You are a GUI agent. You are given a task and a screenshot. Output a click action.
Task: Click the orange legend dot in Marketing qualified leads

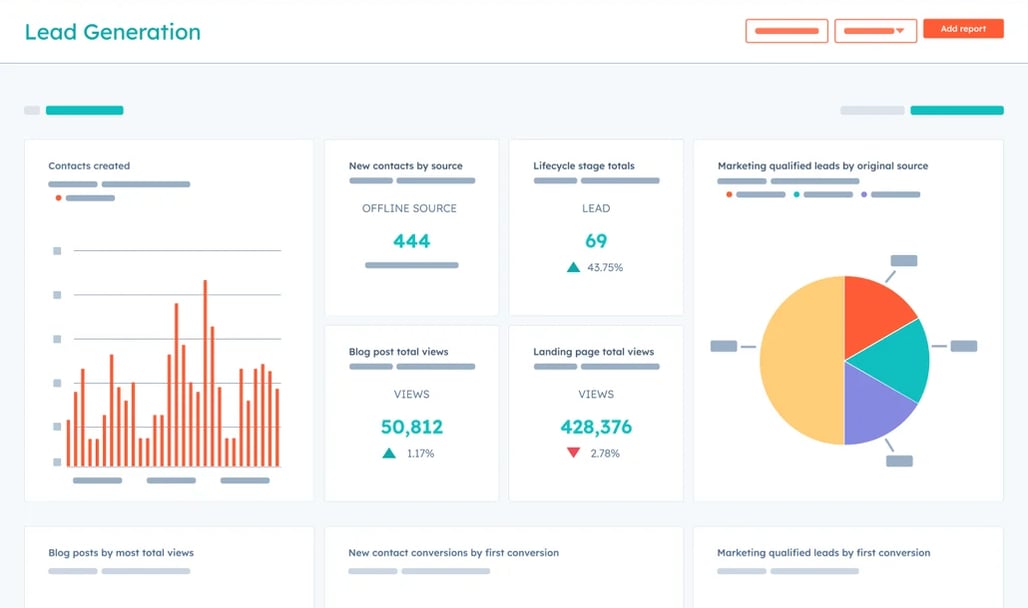point(729,194)
